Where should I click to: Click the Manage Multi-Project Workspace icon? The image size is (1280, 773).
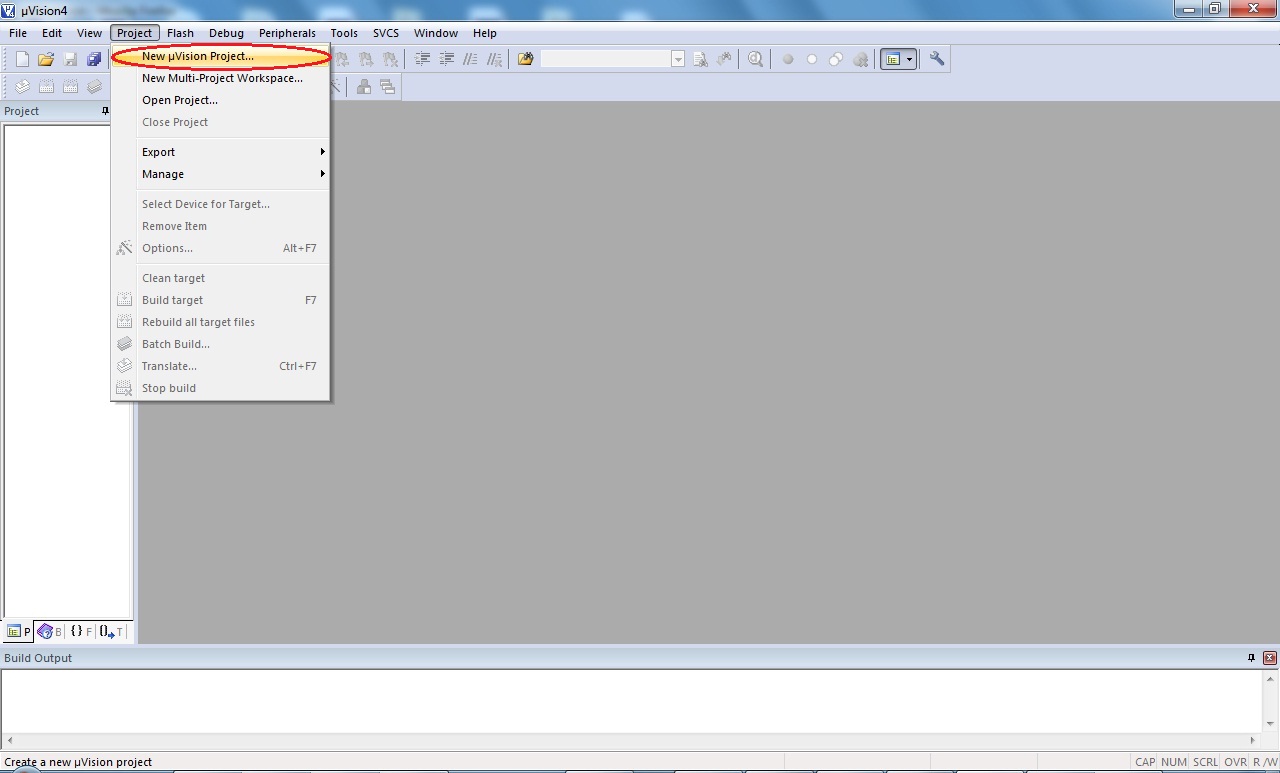[x=388, y=87]
